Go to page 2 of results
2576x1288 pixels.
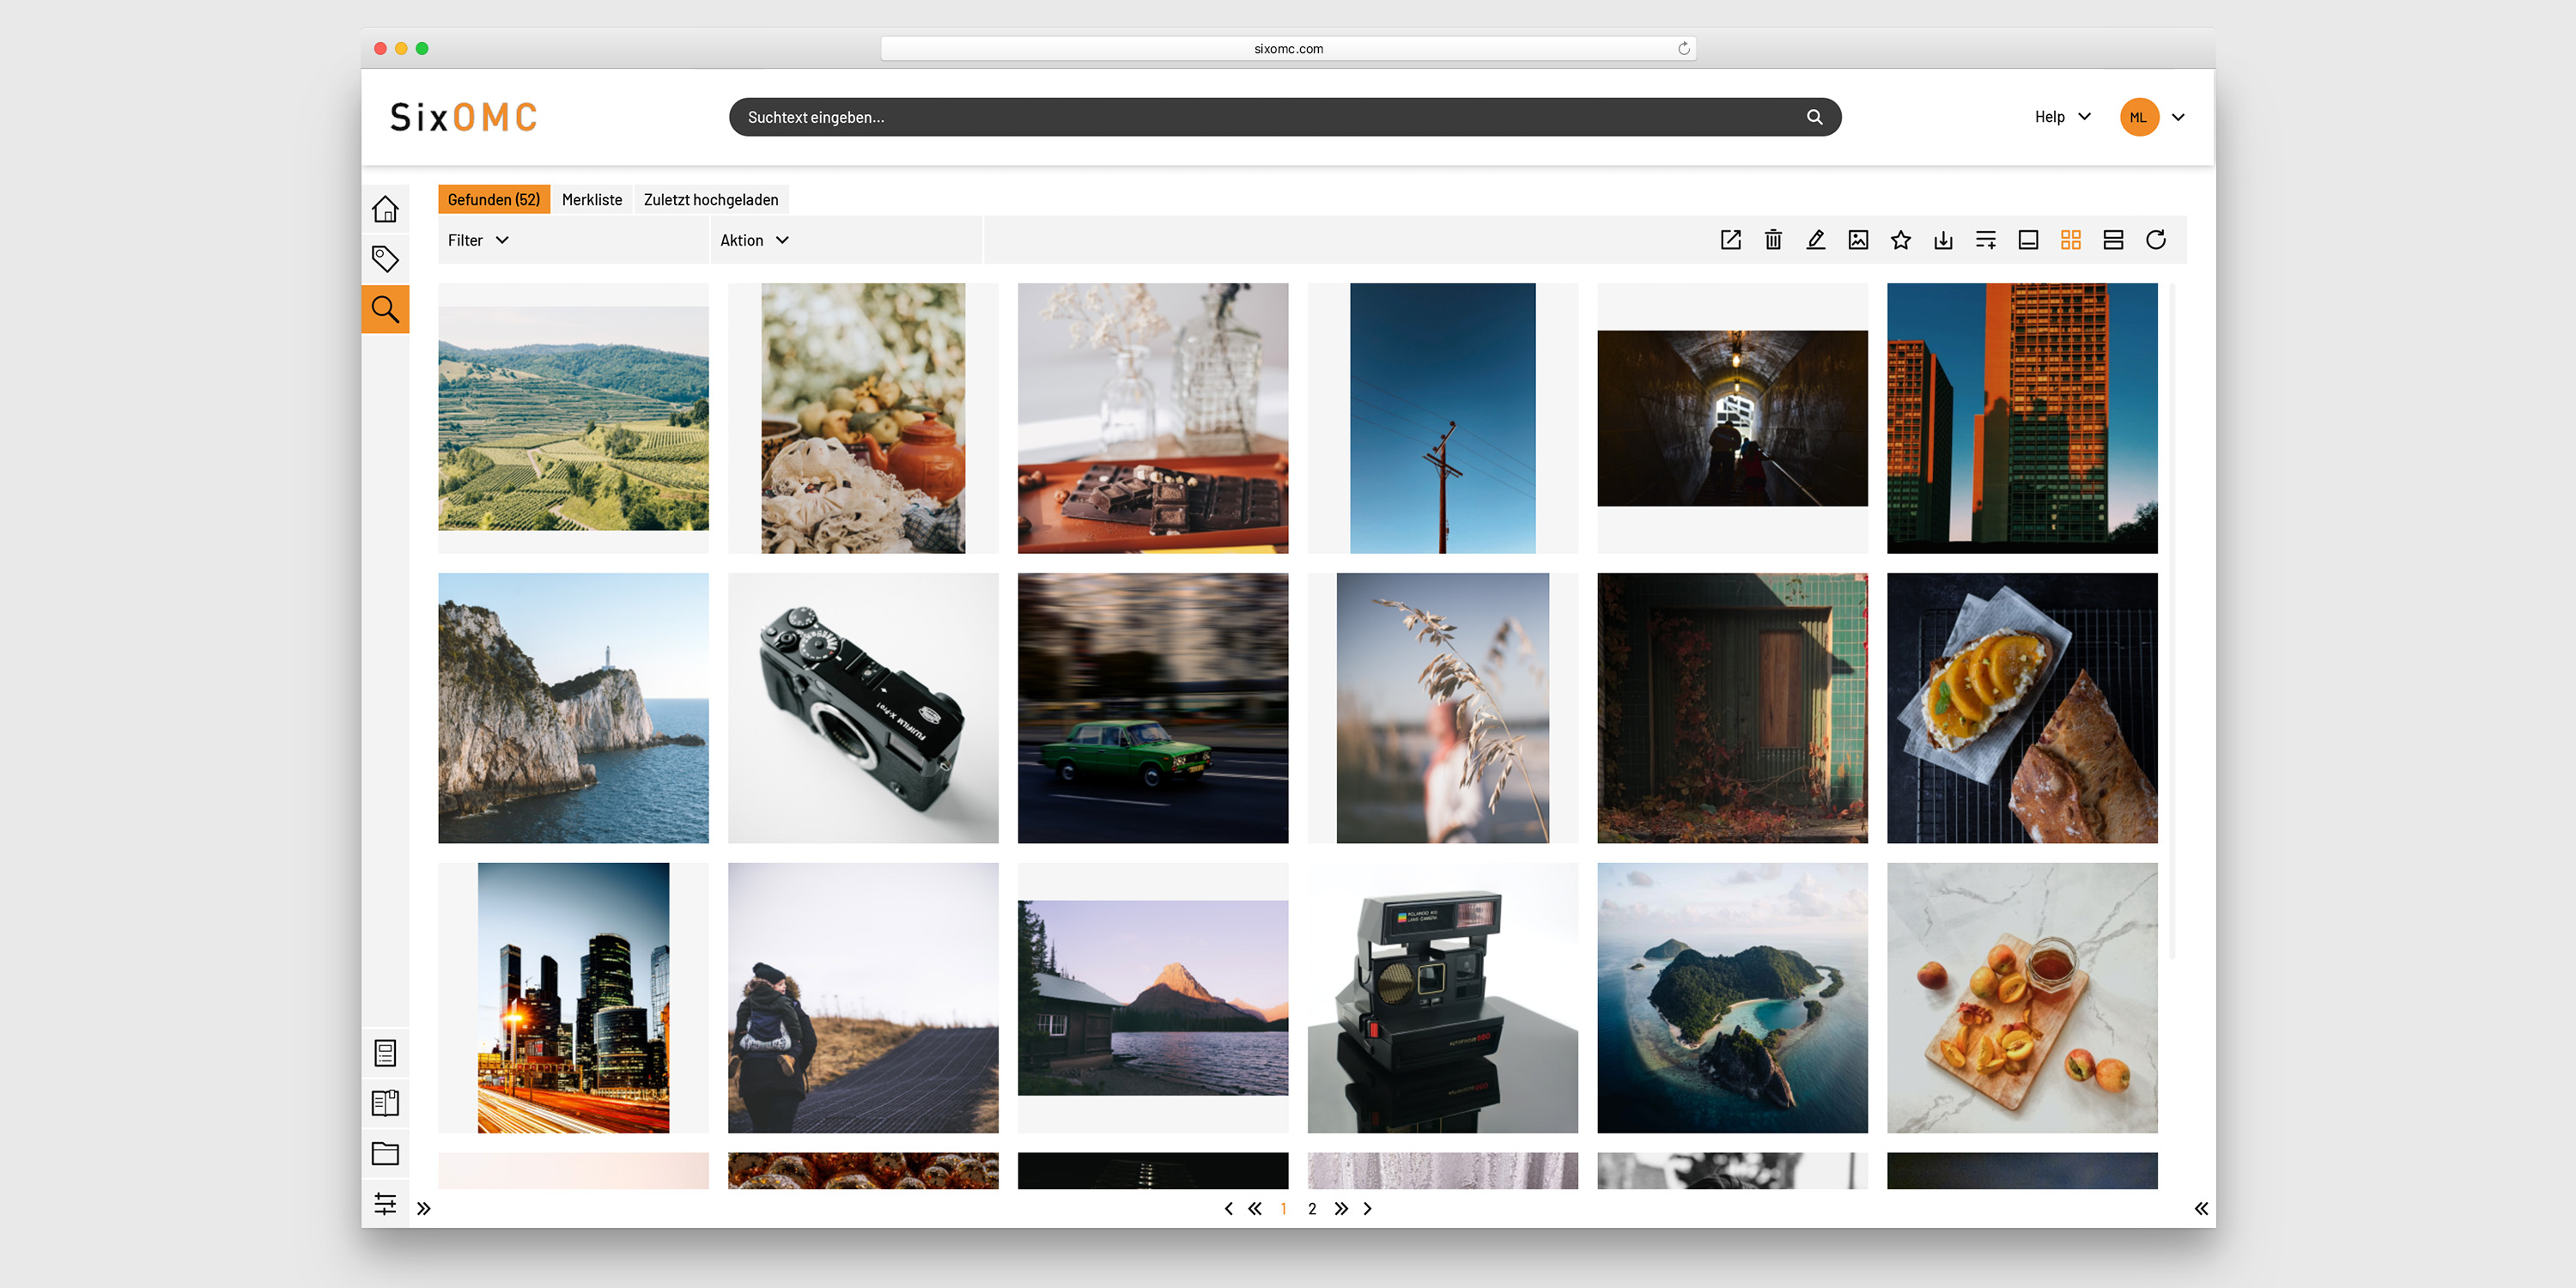1312,1209
